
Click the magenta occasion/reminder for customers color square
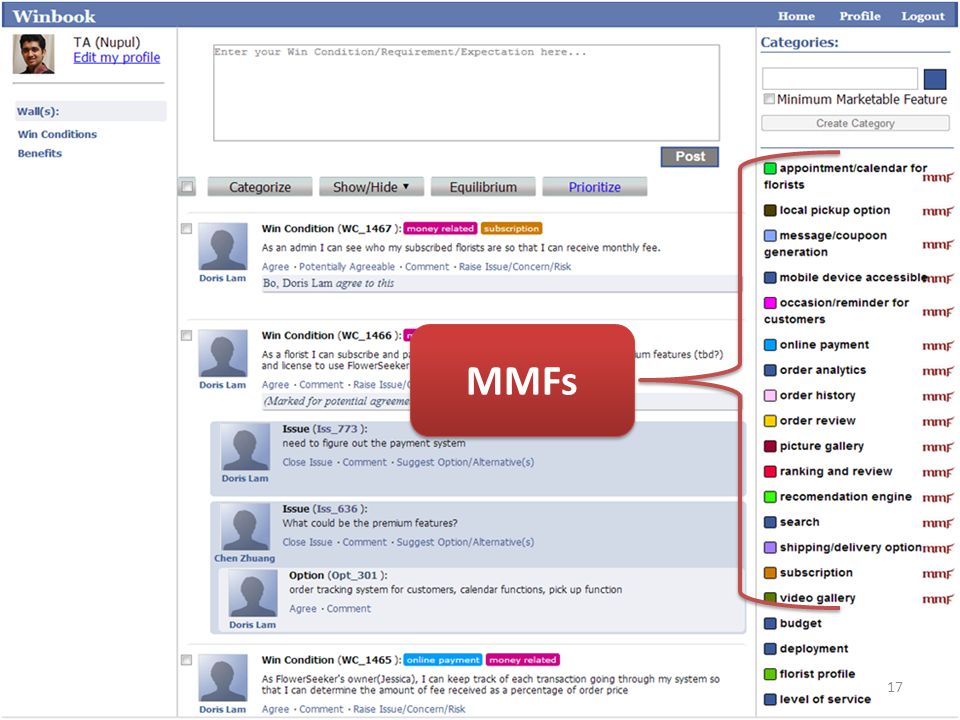(x=770, y=302)
